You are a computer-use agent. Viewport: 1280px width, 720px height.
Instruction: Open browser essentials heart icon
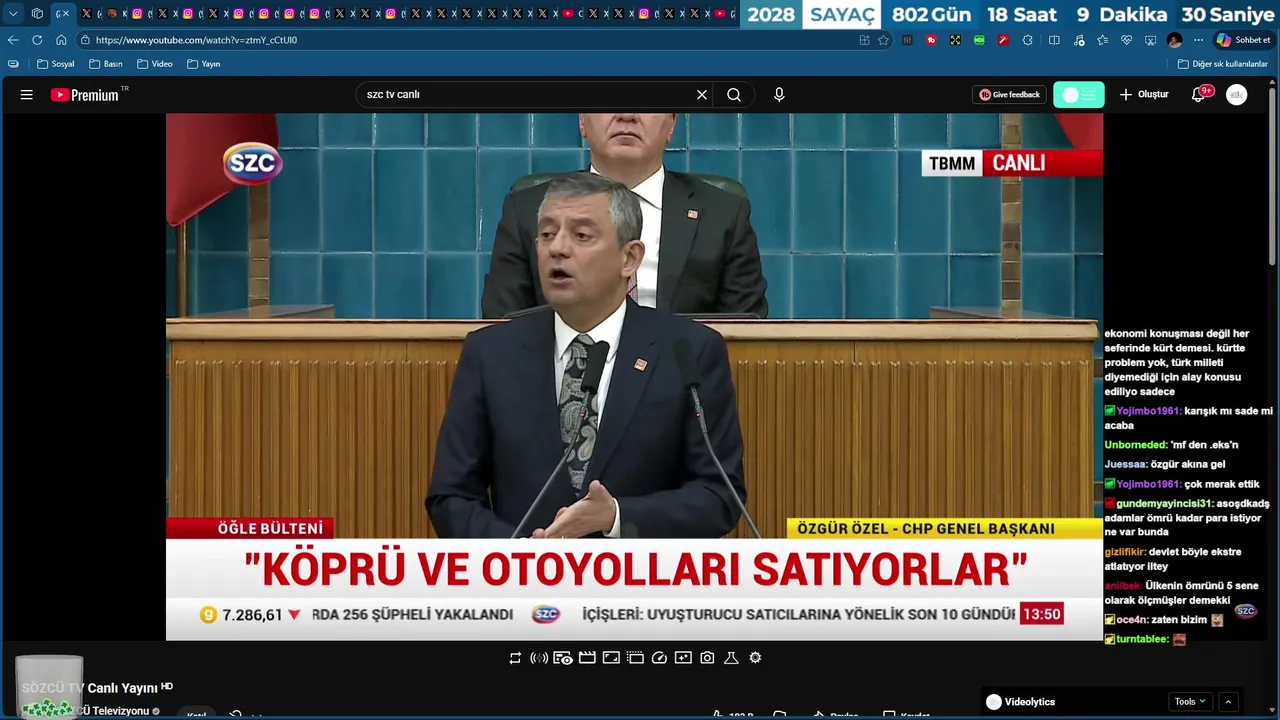(1126, 40)
